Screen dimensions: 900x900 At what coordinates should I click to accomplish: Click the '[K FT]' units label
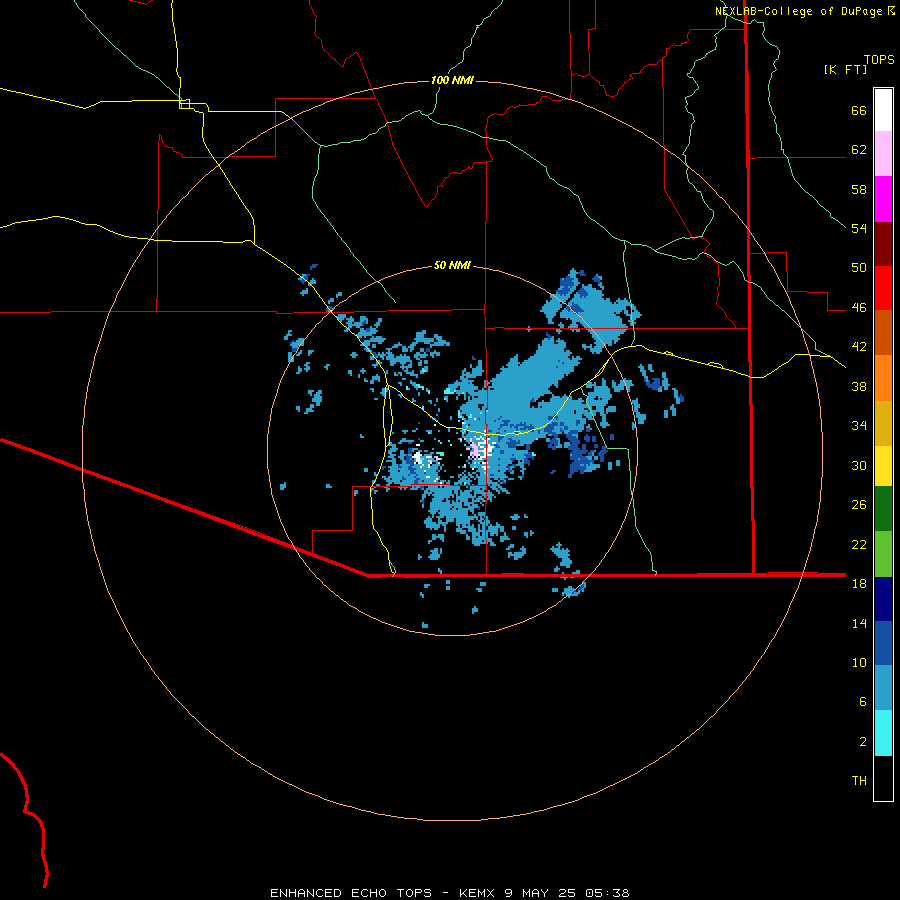[x=845, y=69]
